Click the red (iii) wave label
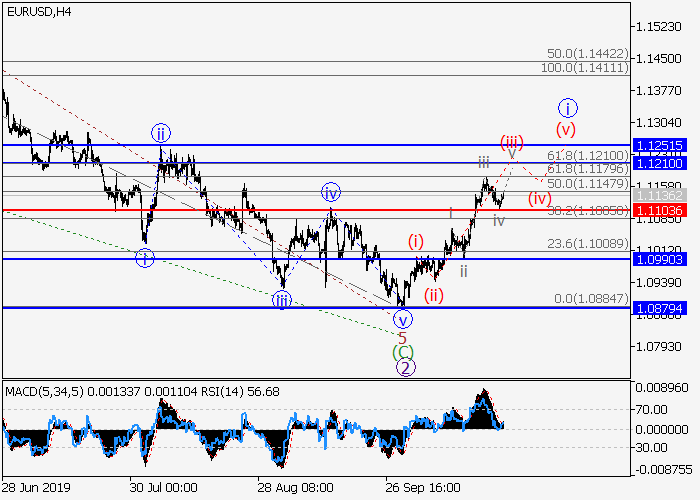The height and width of the screenshot is (500, 700). tap(512, 140)
